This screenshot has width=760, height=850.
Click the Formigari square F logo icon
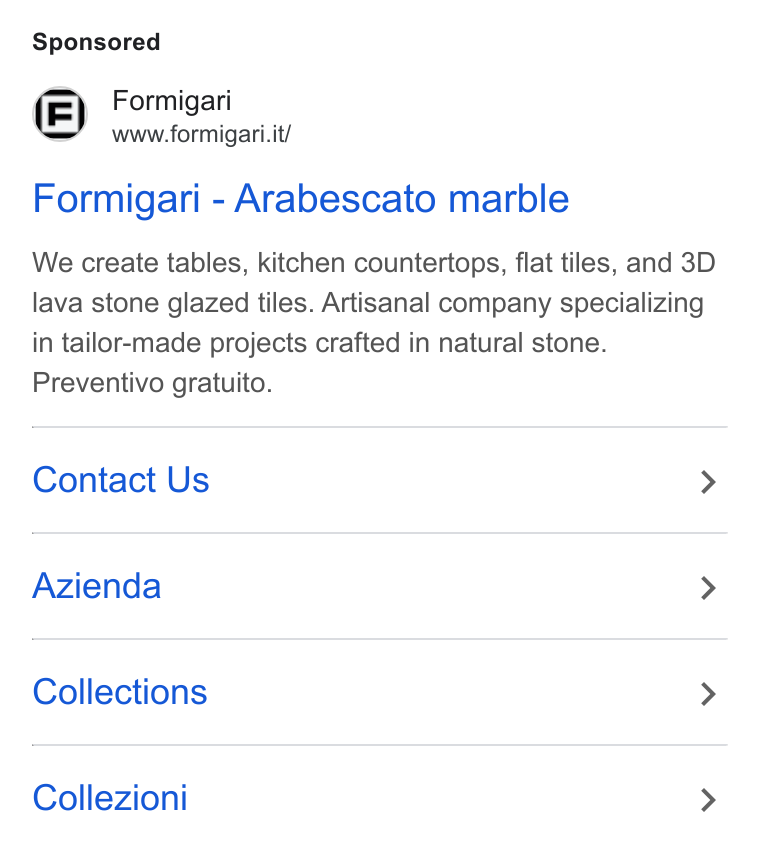[60, 114]
